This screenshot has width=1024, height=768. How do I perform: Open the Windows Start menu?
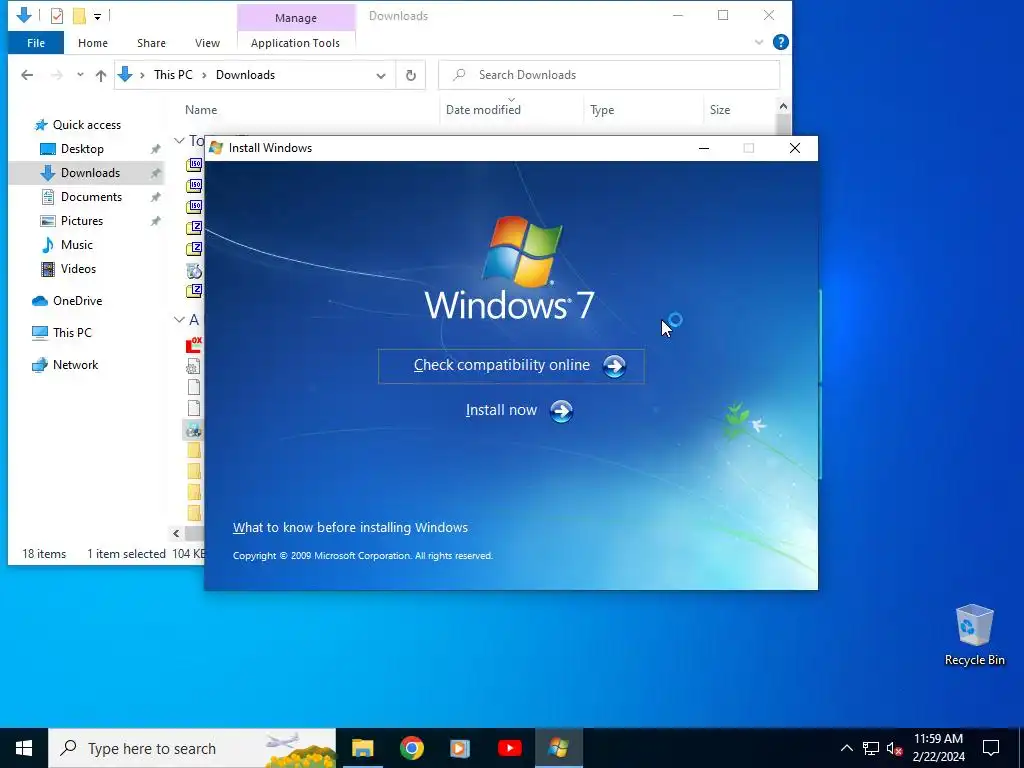pyautogui.click(x=24, y=748)
